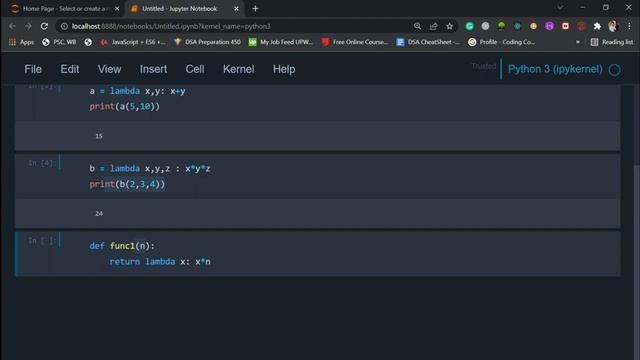Open the Profile - Coding bookmark
The width and height of the screenshot is (640, 360).
point(502,42)
